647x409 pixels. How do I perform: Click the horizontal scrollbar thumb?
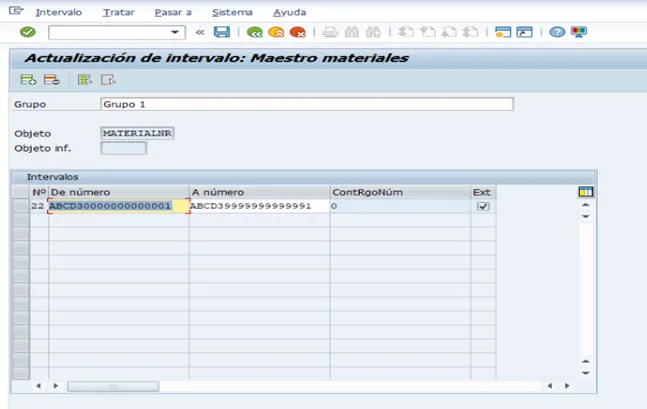(x=113, y=386)
